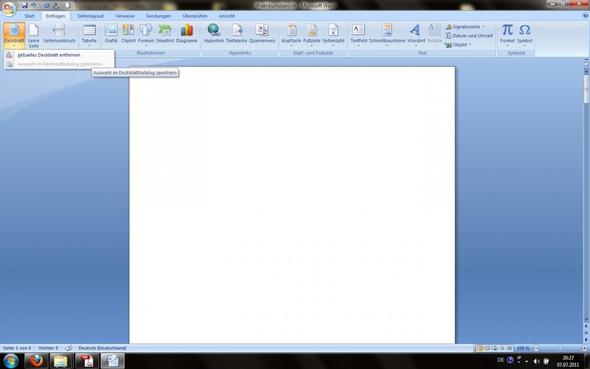The height and width of the screenshot is (369, 590).
Task: Open the Überprüfen ribbon tab
Action: 195,16
